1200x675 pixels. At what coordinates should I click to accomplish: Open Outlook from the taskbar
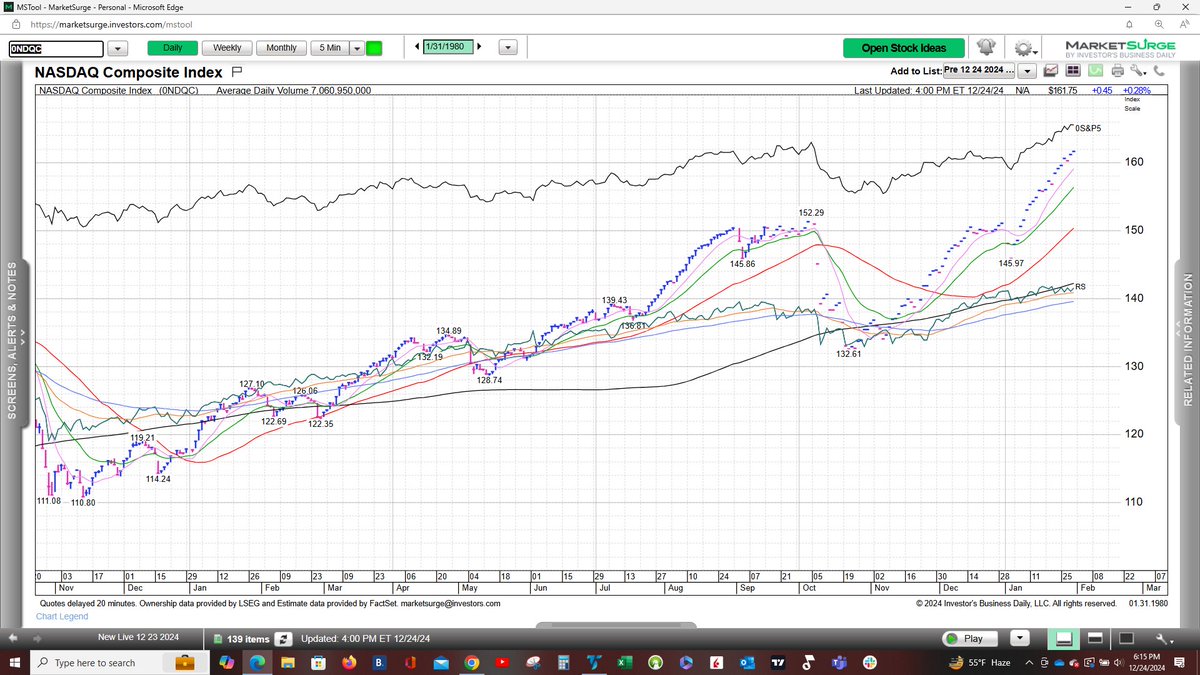[x=746, y=663]
